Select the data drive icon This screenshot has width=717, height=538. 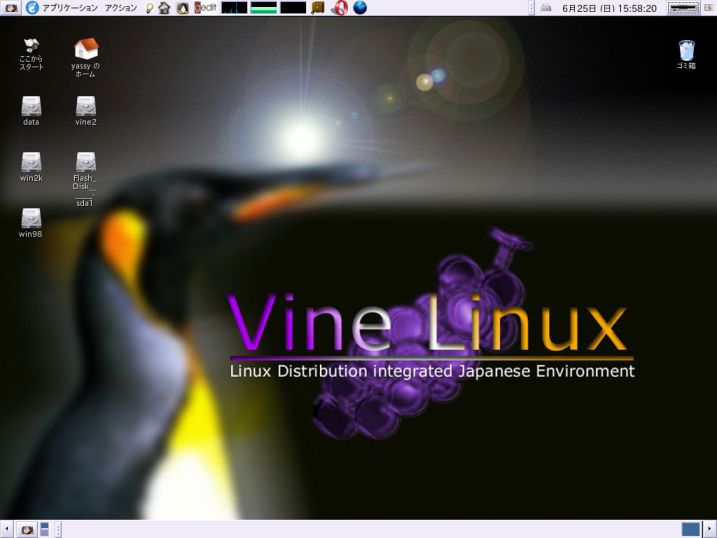coord(31,111)
